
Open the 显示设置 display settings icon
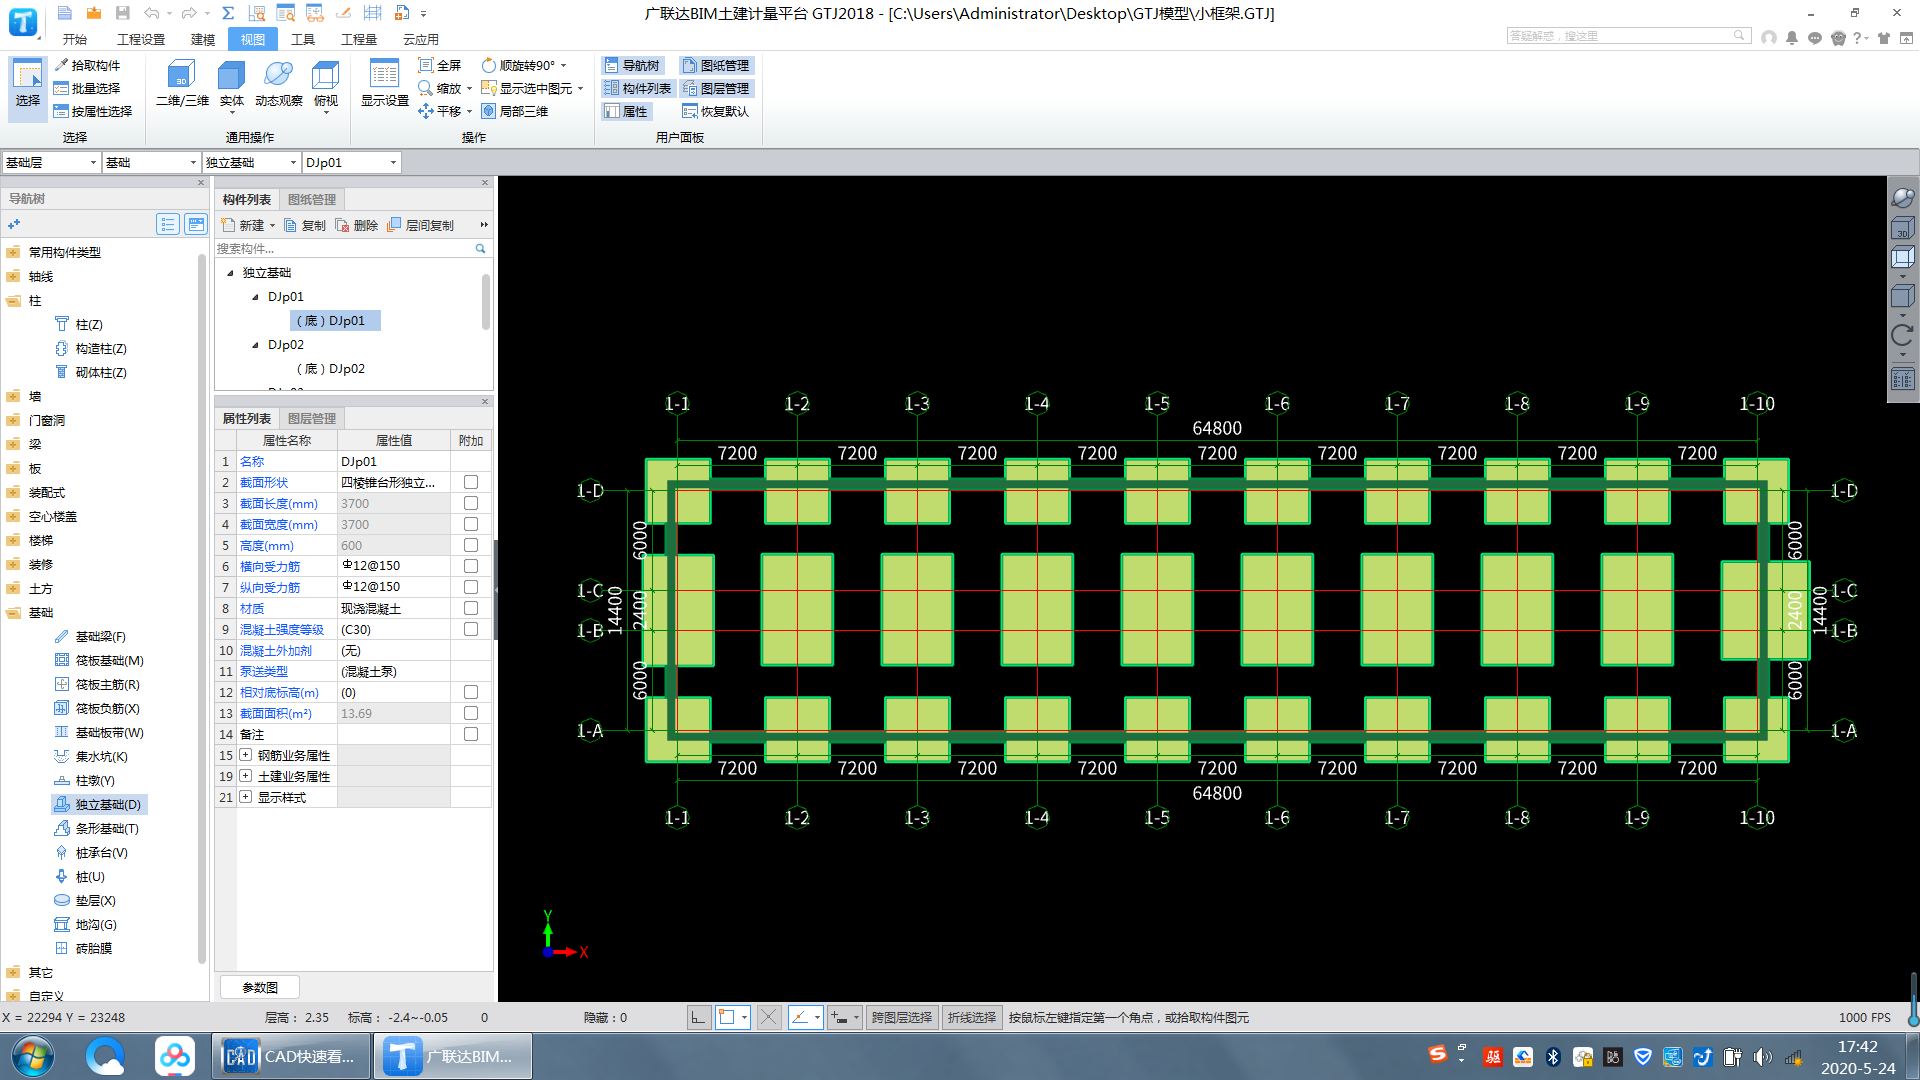385,85
